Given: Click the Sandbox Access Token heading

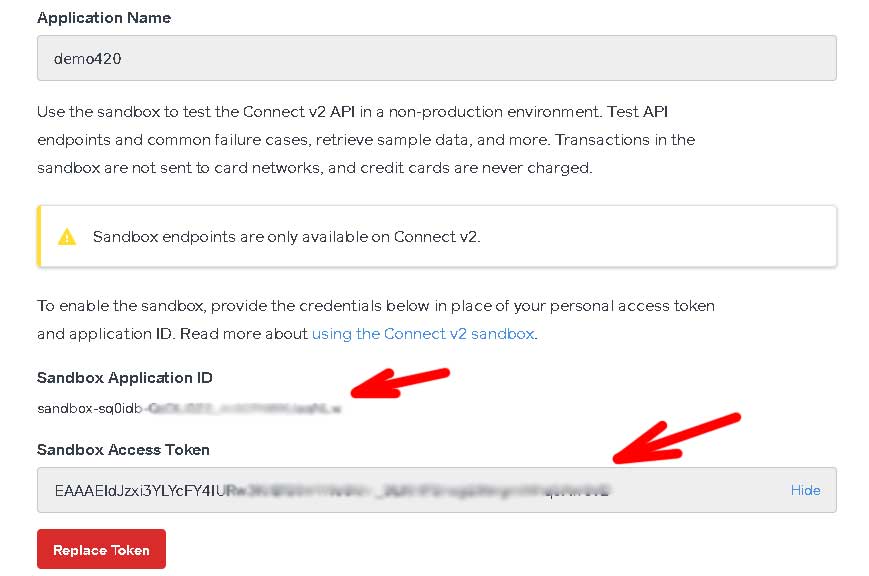Looking at the screenshot, I should point(123,450).
